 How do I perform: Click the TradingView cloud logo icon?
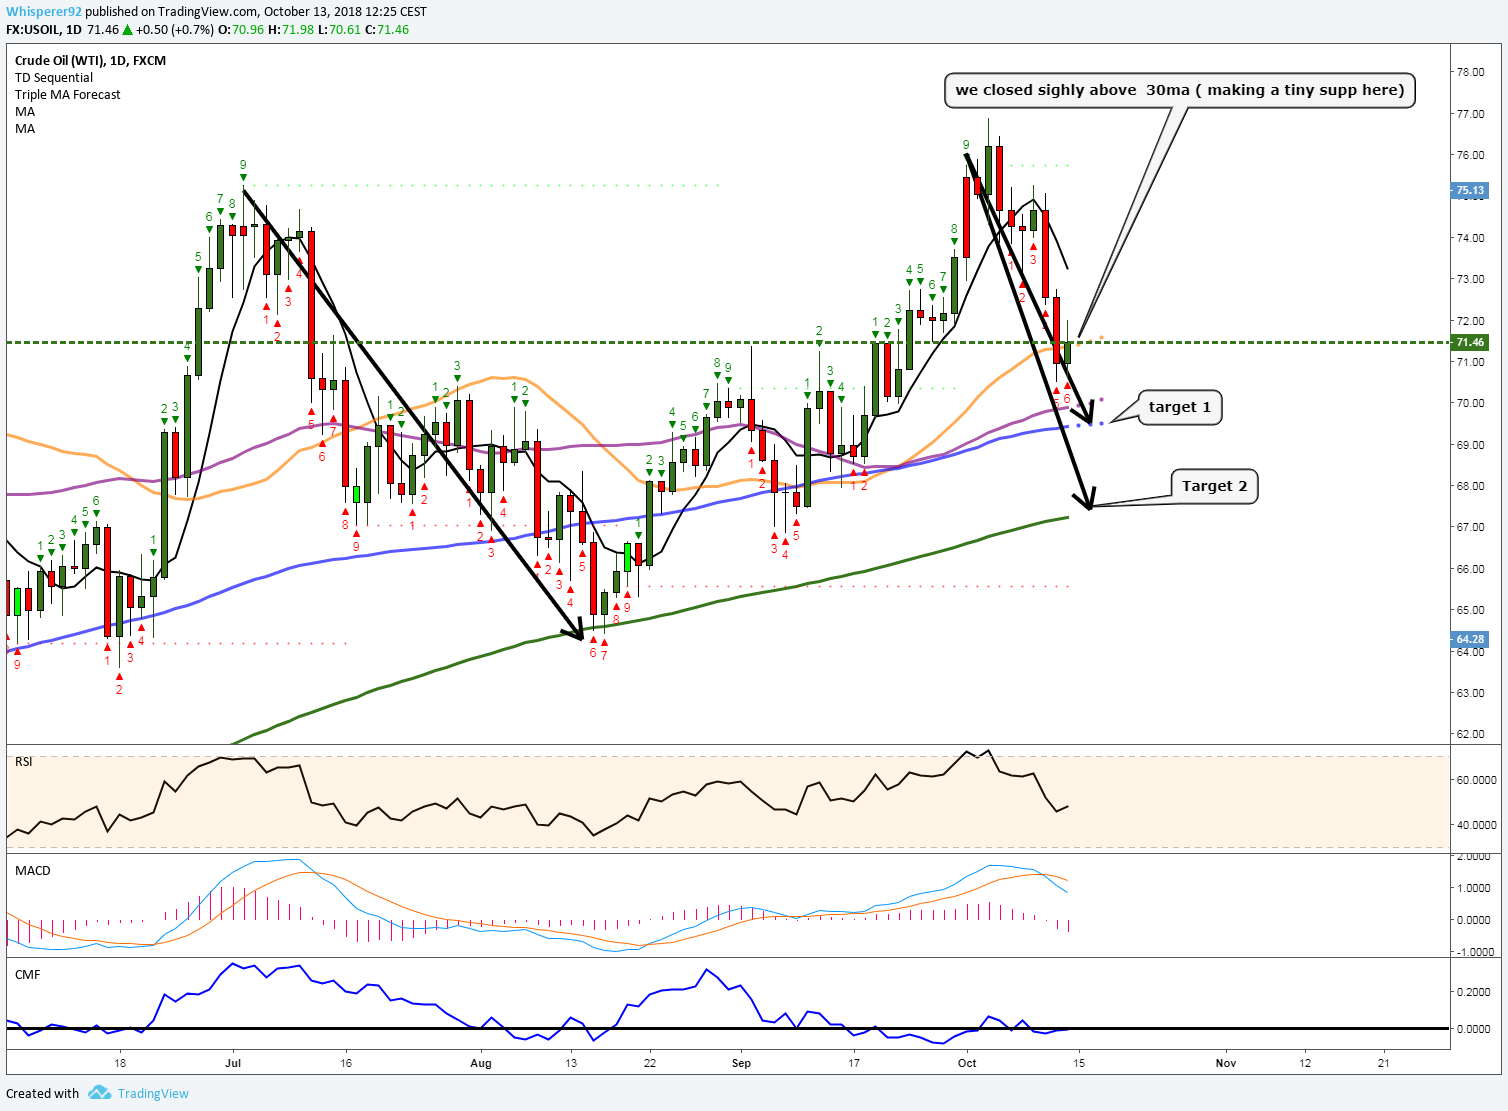(x=98, y=1093)
